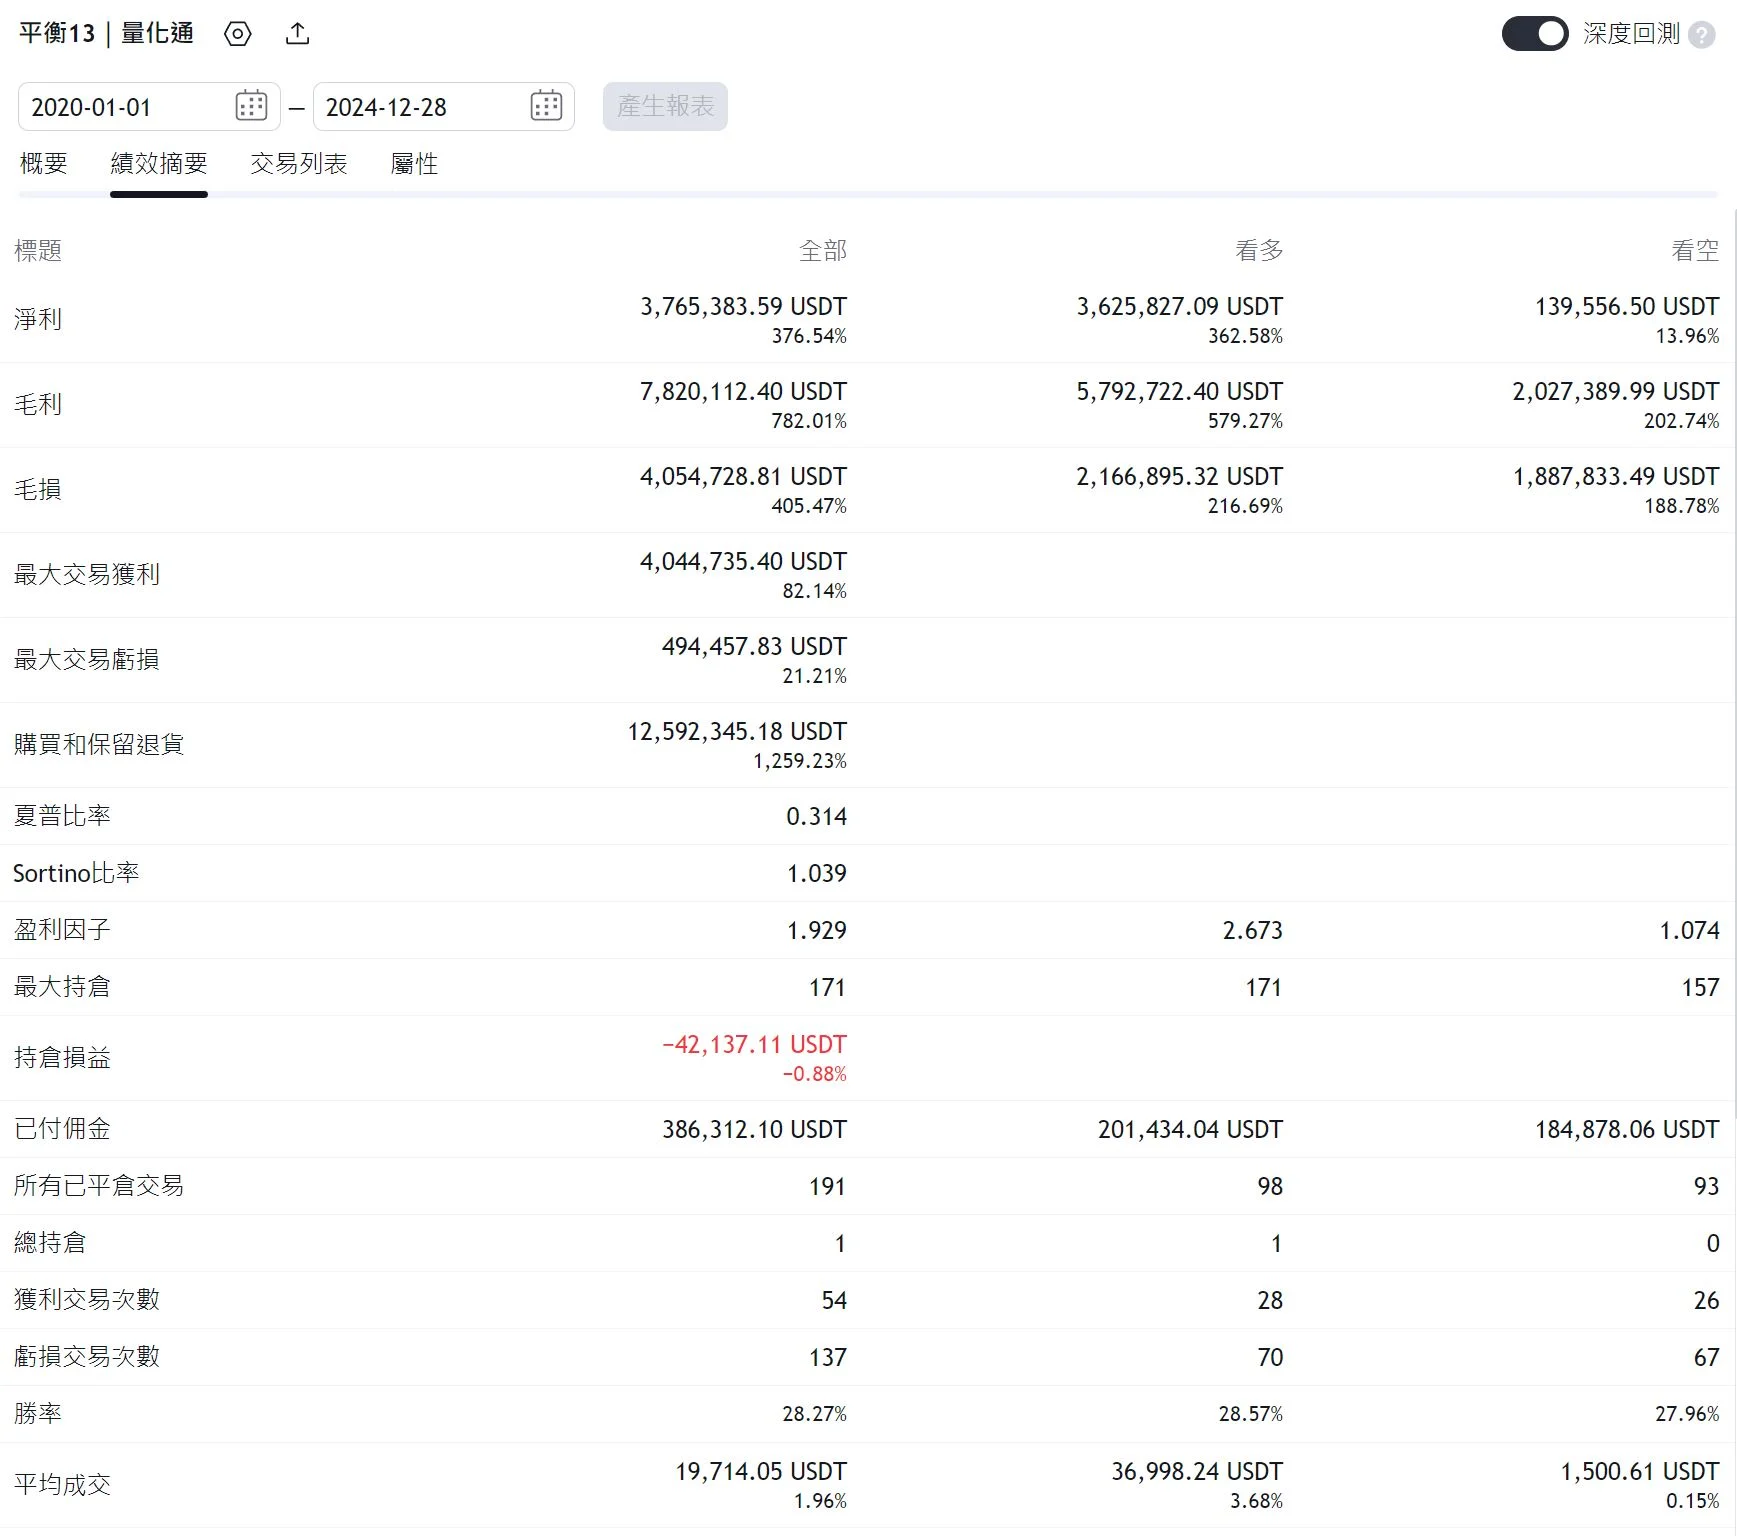Click the 看多 column header
The height and width of the screenshot is (1536, 1737).
(1259, 251)
